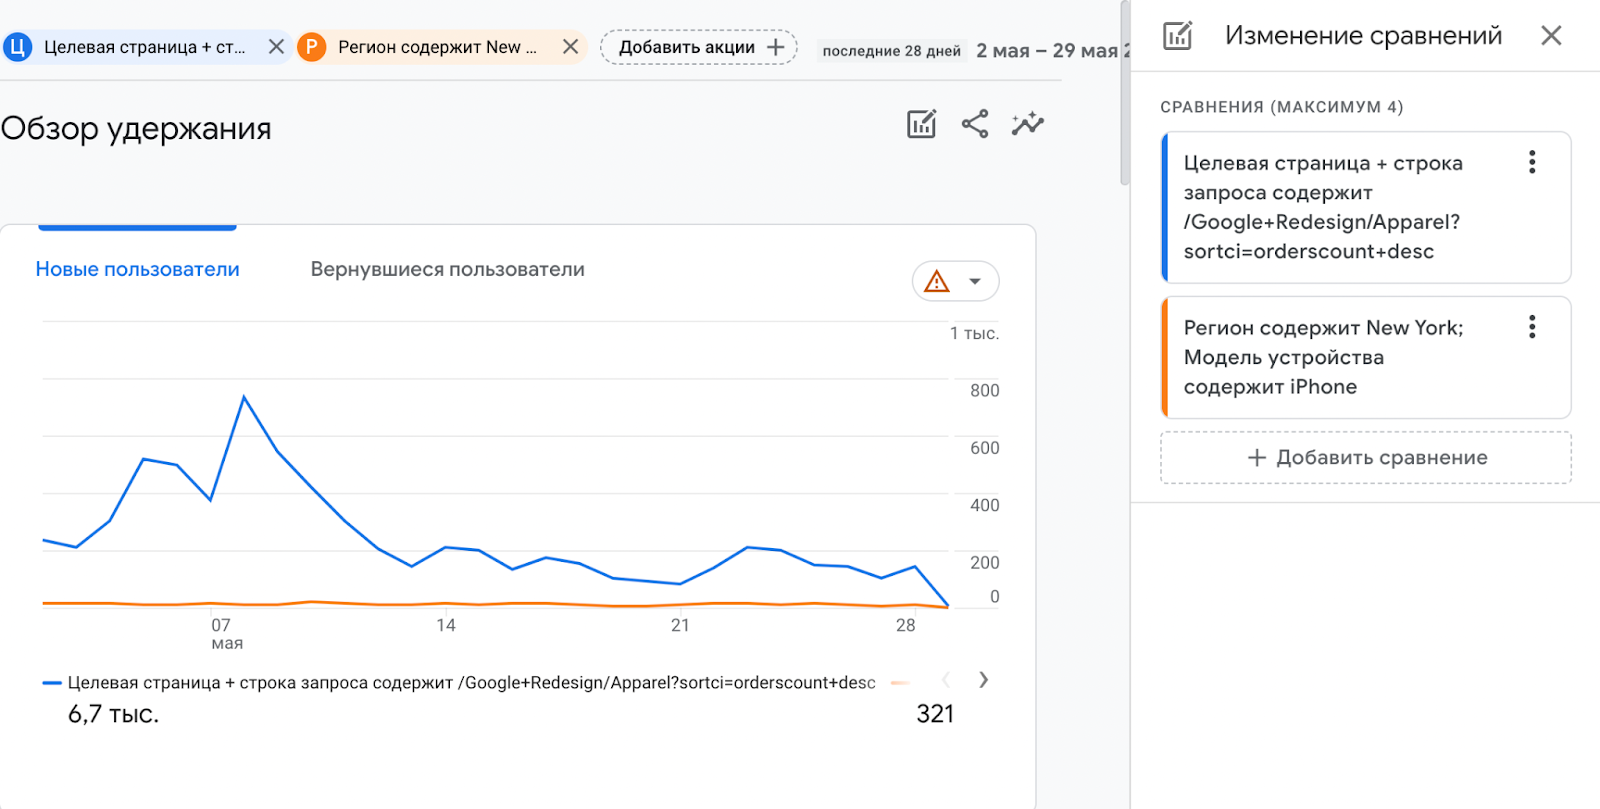Click the panel header chart-edit icon

(x=1178, y=36)
